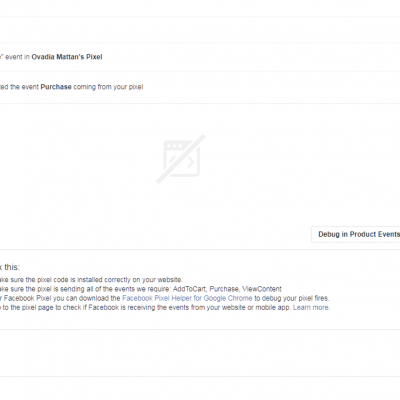Select the Ovadia Mattan's Pixel name
Viewport: 400px width, 400px height.
[x=67, y=57]
